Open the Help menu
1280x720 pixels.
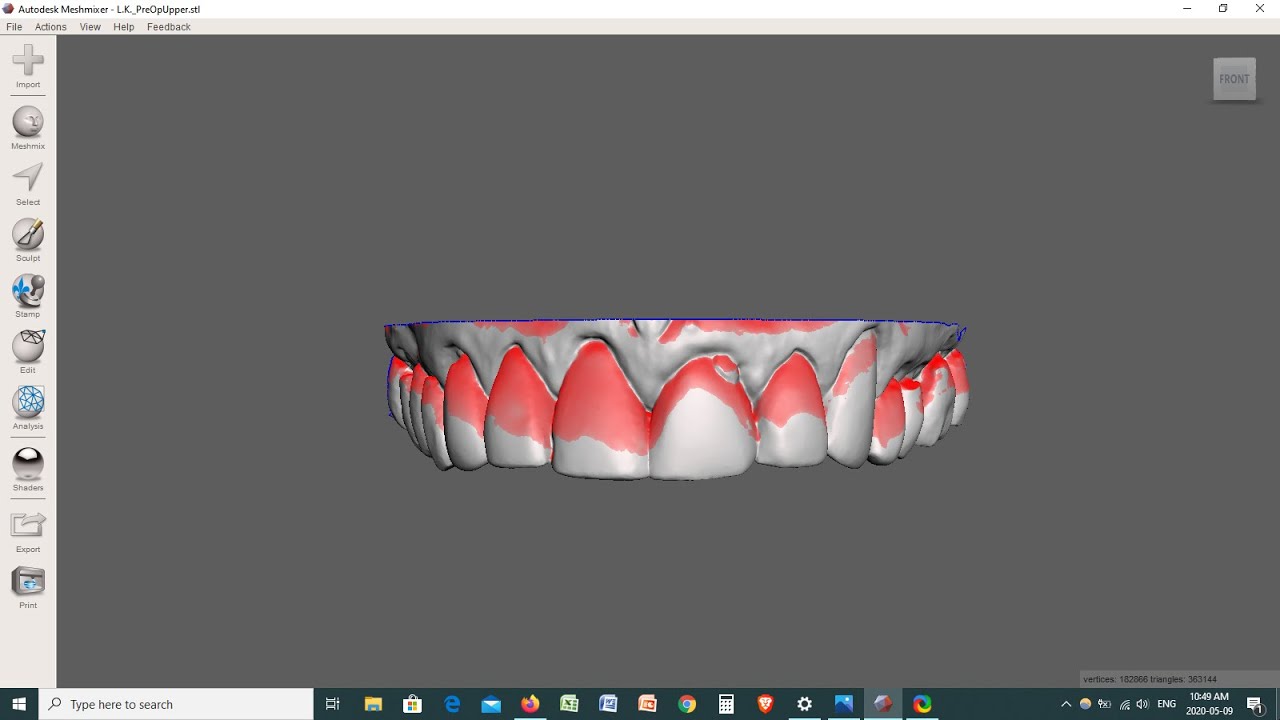pyautogui.click(x=124, y=27)
